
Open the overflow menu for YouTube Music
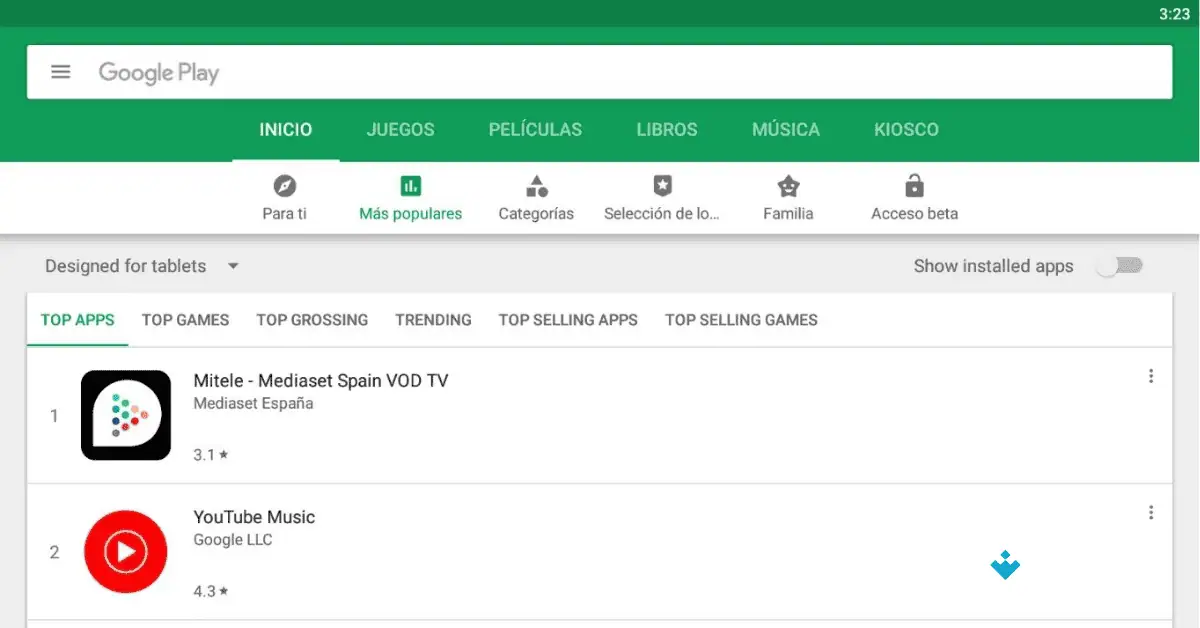click(x=1149, y=511)
